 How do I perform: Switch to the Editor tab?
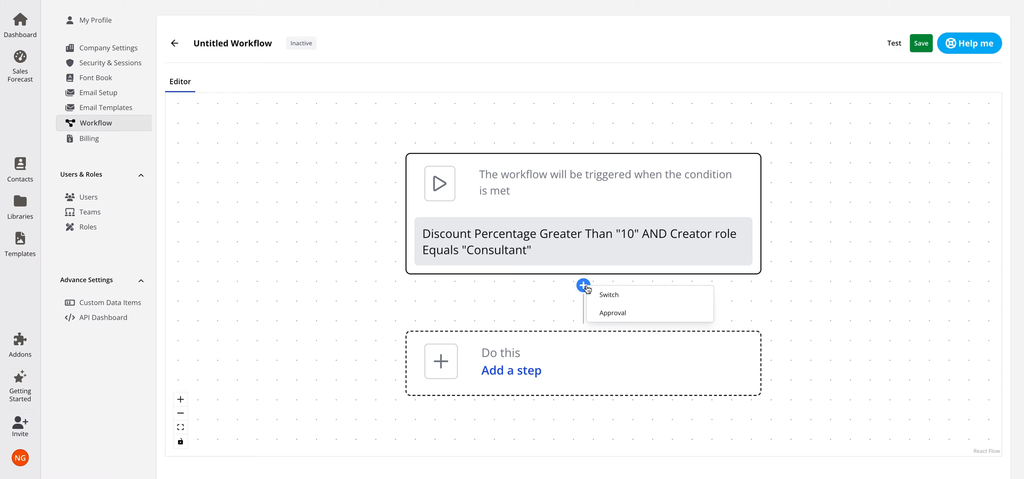[180, 82]
